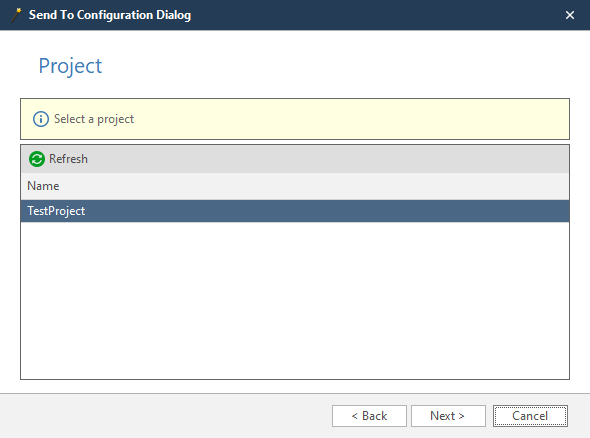Screen dimensions: 590x438
Task: Click the blue Project heading
Action: 70,66
